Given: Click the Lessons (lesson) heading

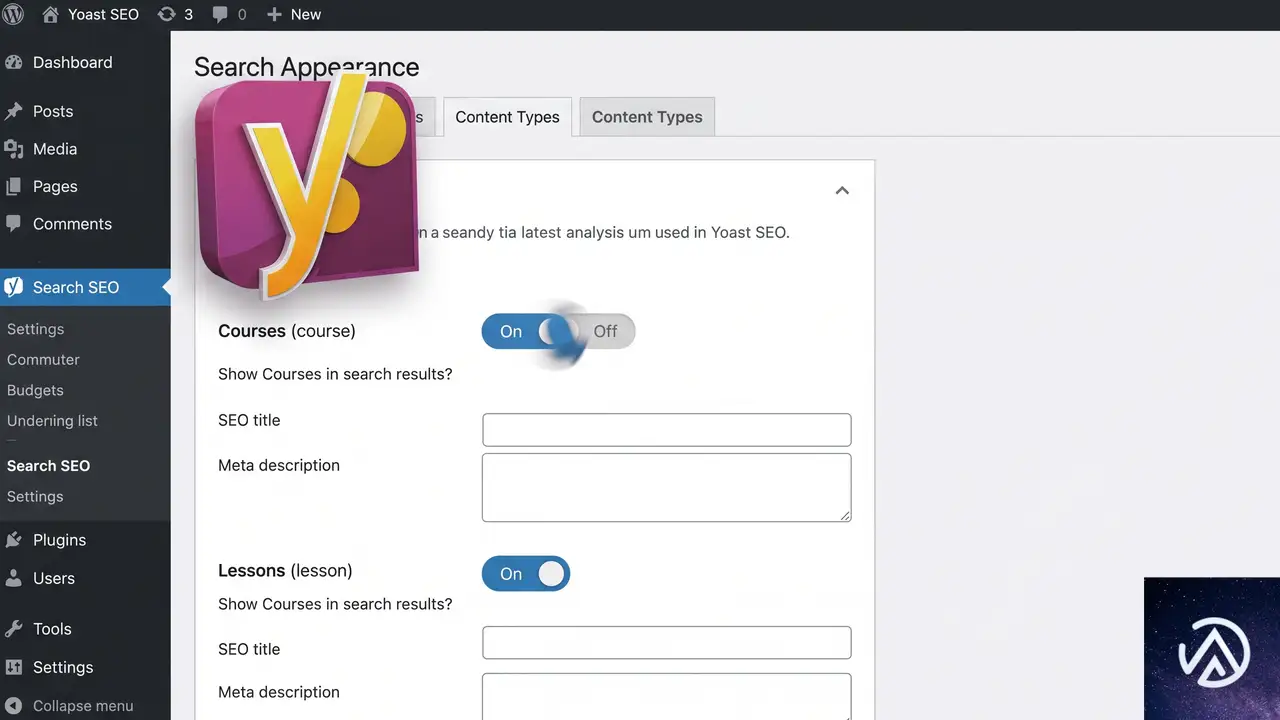Looking at the screenshot, I should [285, 571].
